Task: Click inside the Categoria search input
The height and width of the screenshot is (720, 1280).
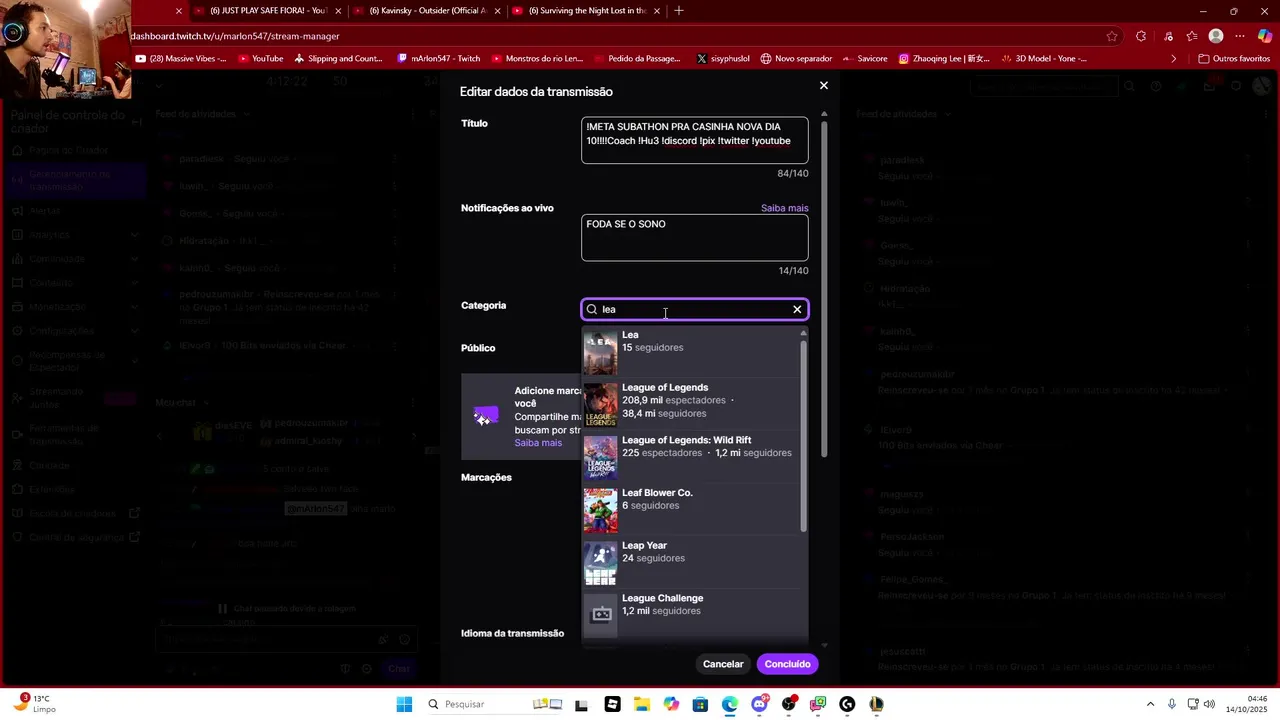Action: click(694, 309)
